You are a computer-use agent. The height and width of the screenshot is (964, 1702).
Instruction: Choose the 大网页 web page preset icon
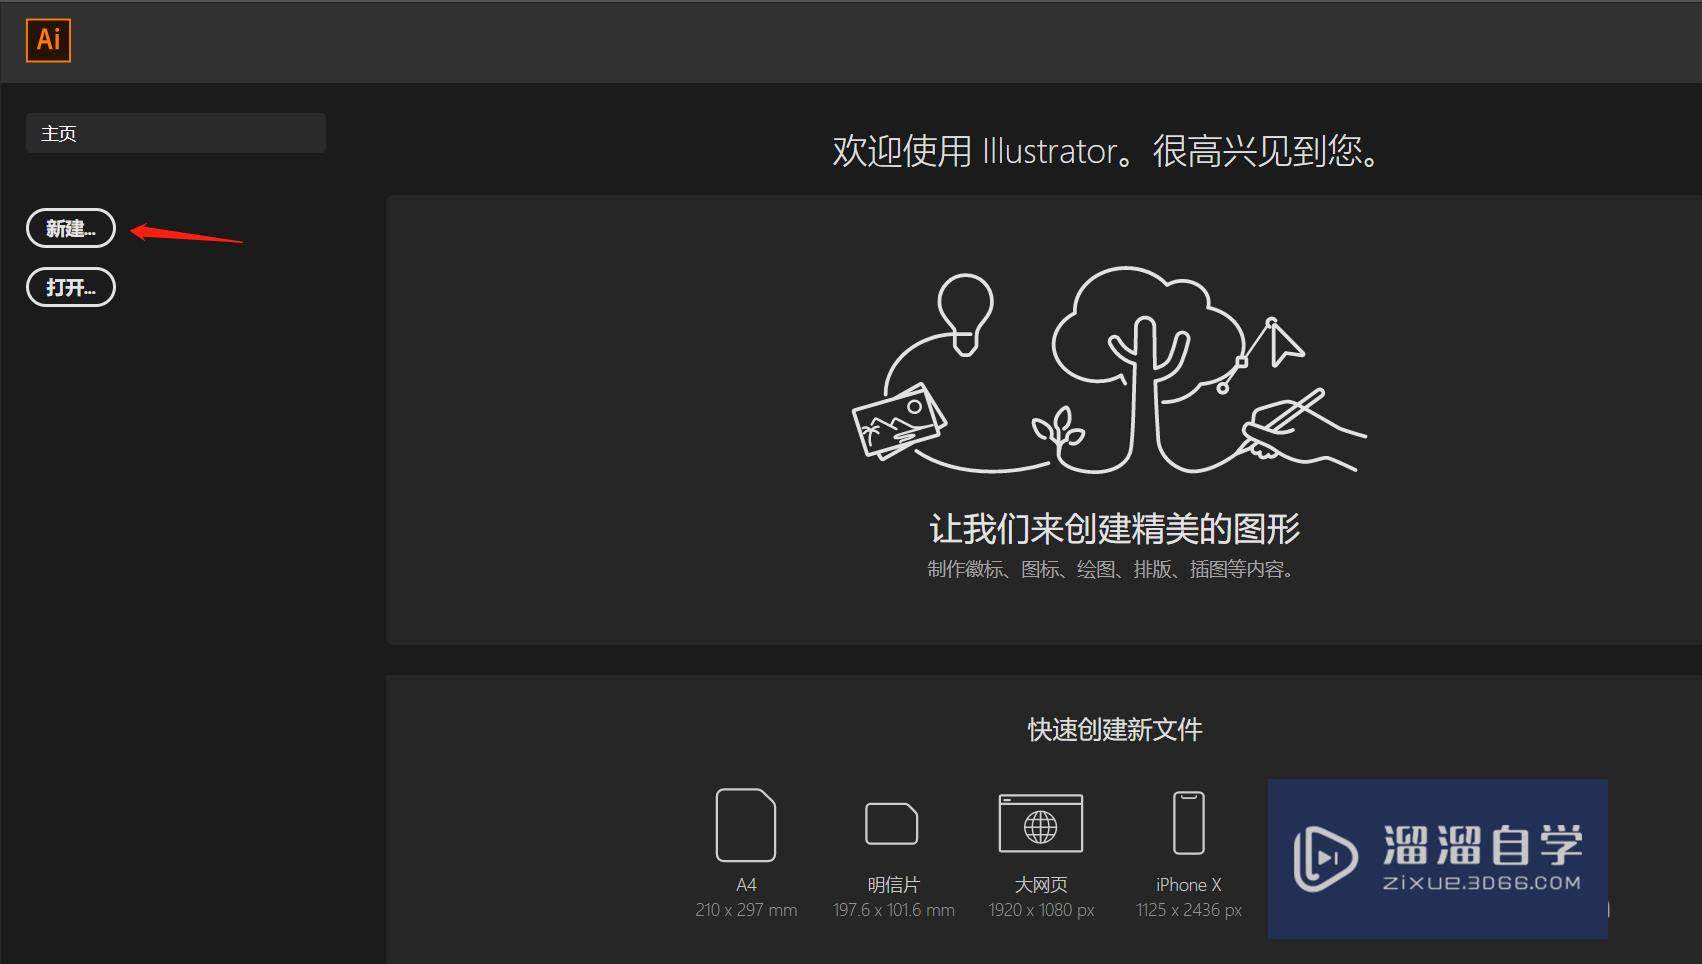click(1041, 823)
